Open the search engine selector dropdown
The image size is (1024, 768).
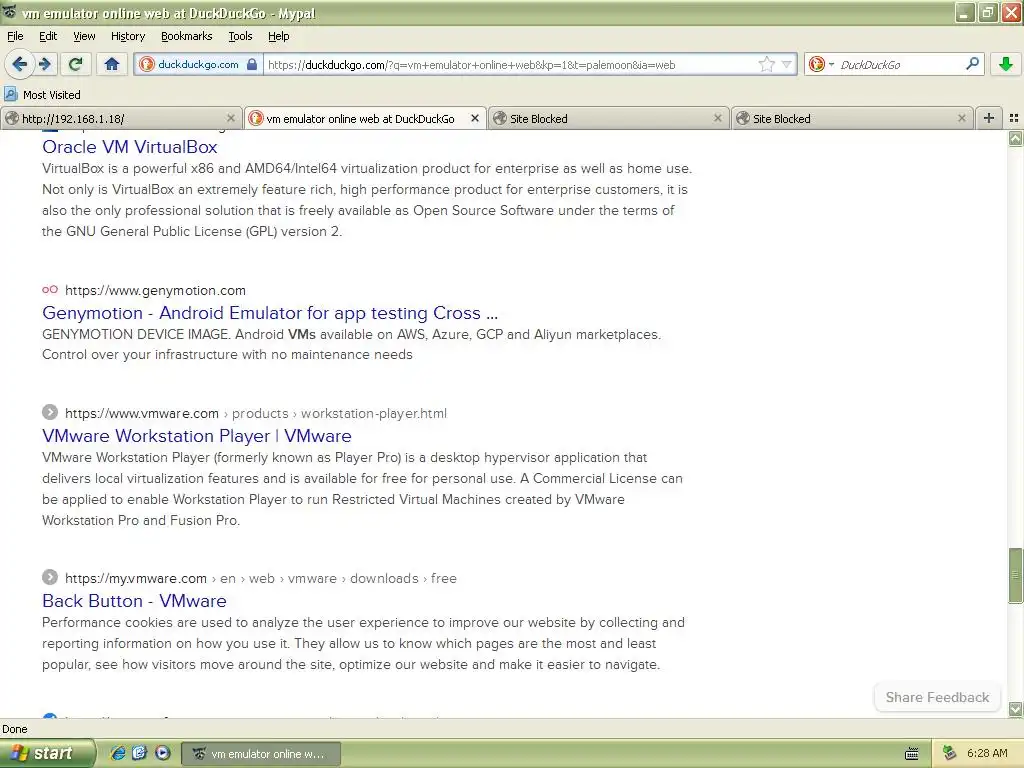pyautogui.click(x=821, y=64)
